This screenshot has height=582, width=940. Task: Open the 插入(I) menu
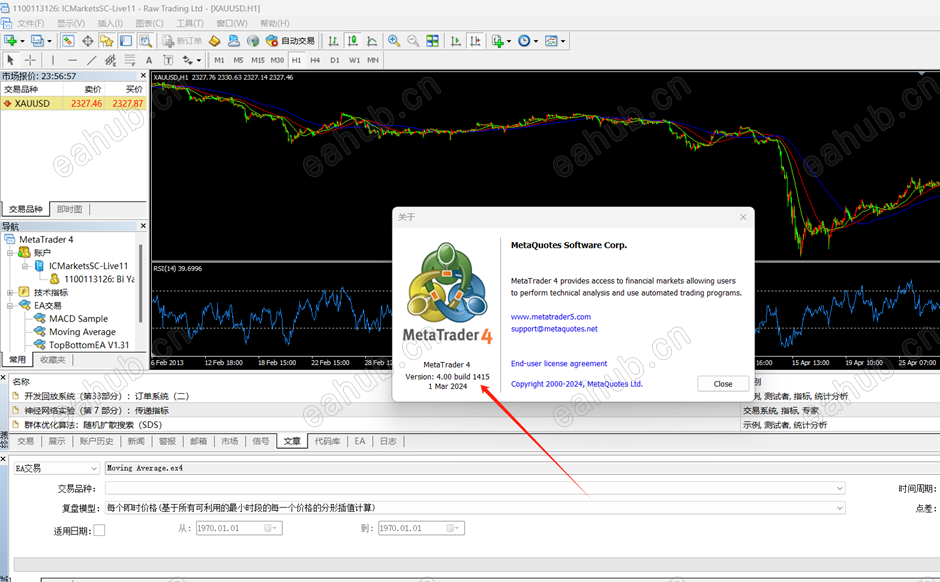click(x=110, y=23)
